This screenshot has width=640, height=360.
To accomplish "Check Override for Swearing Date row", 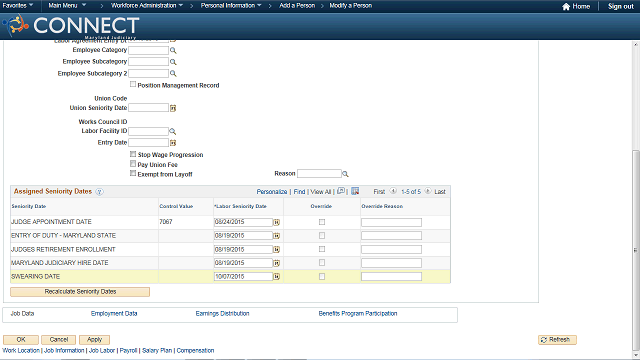I will [322, 277].
